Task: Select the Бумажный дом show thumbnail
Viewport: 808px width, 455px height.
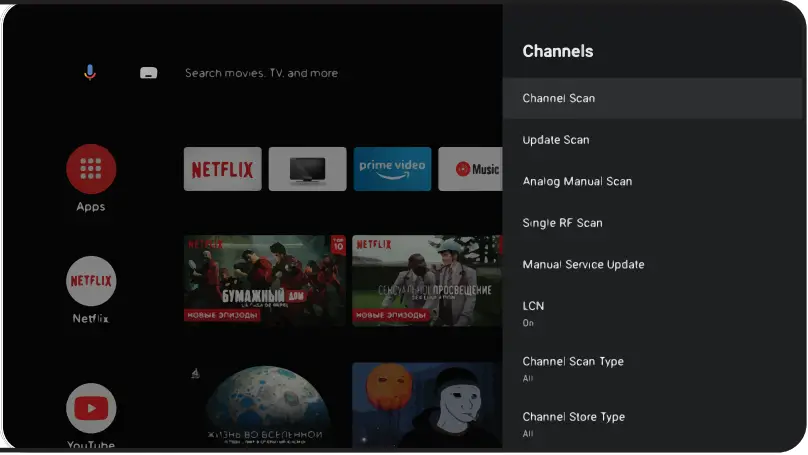Action: (x=265, y=280)
